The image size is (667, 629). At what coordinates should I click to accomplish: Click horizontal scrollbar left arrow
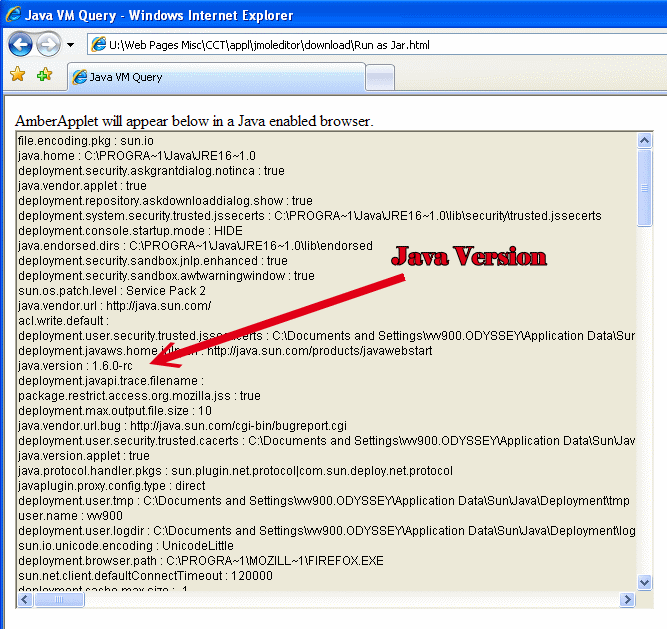click(25, 600)
